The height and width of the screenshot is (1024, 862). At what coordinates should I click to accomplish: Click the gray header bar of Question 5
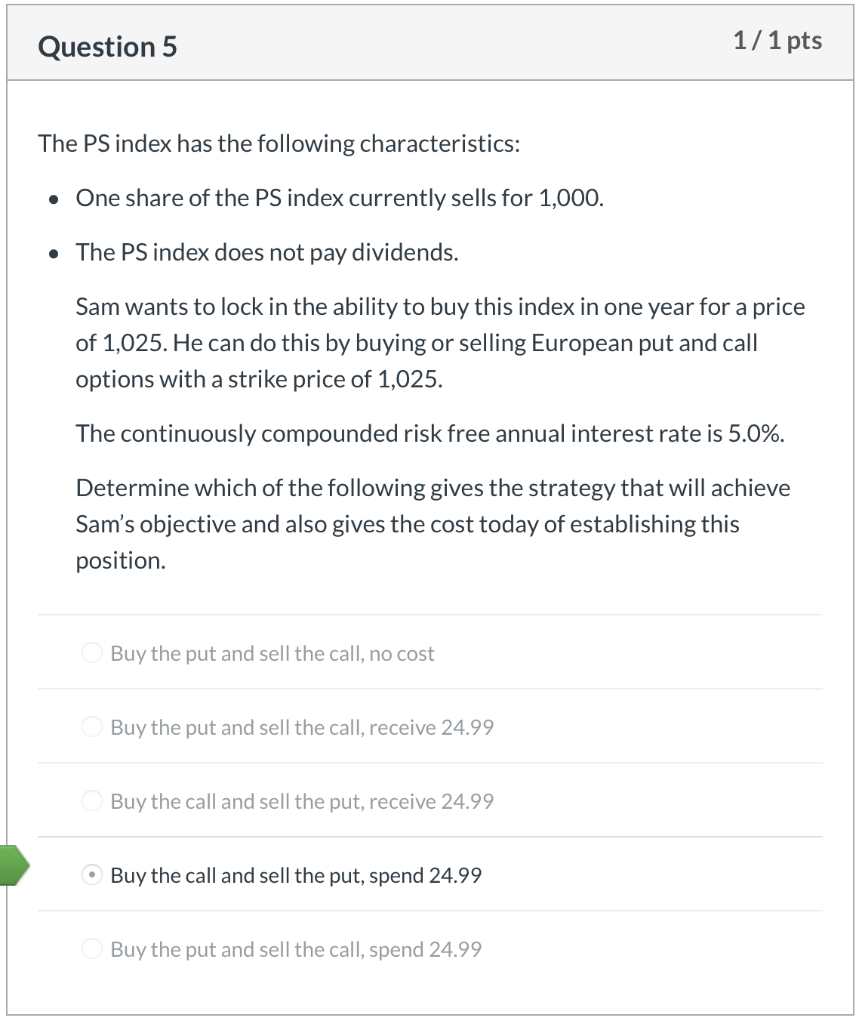pos(431,44)
